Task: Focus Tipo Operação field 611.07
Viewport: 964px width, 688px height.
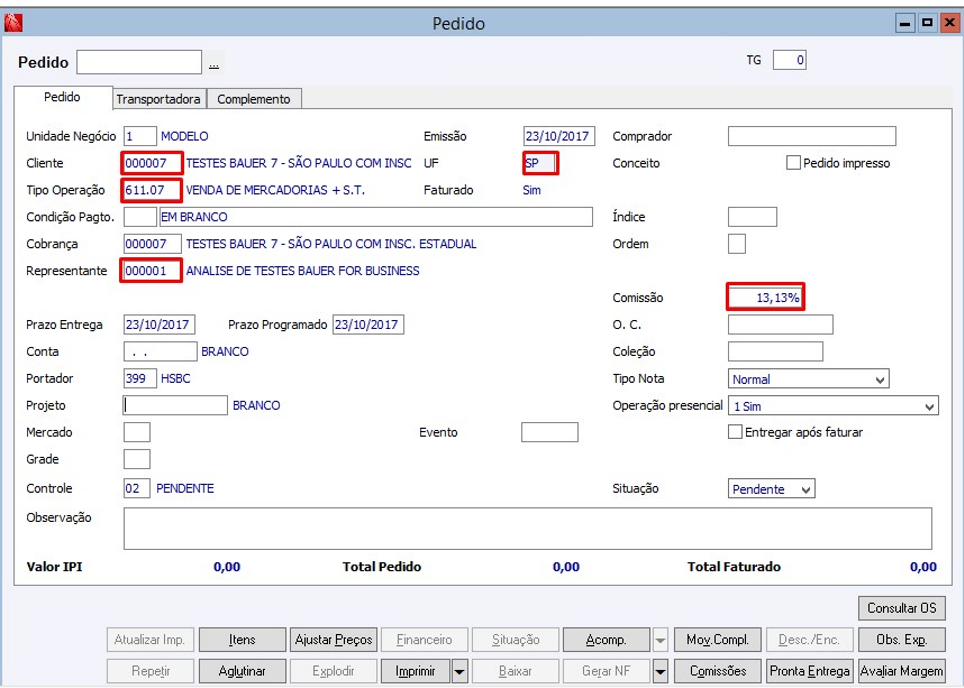Action: 152,190
